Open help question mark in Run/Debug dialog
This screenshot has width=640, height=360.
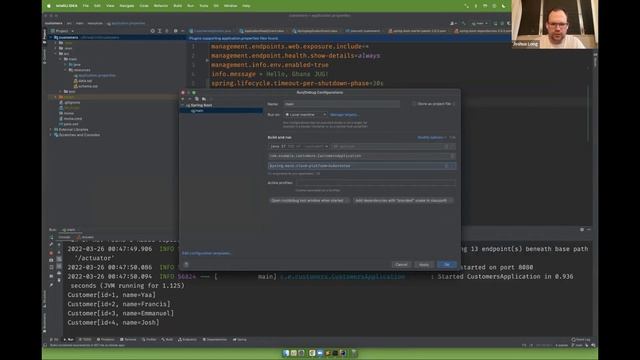point(186,264)
